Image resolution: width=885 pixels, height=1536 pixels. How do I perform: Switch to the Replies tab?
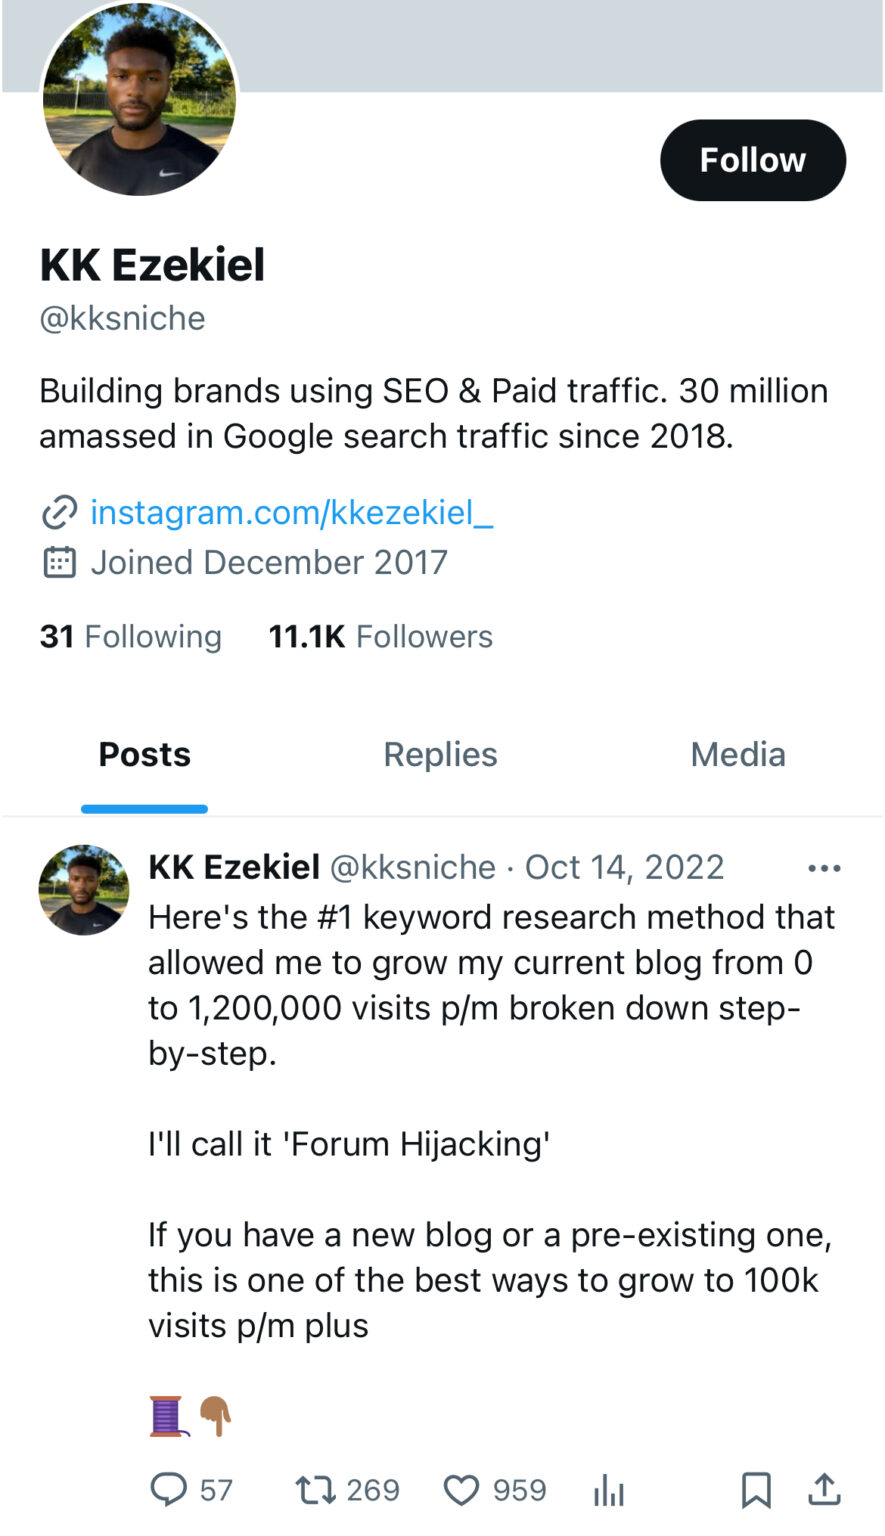(x=440, y=755)
